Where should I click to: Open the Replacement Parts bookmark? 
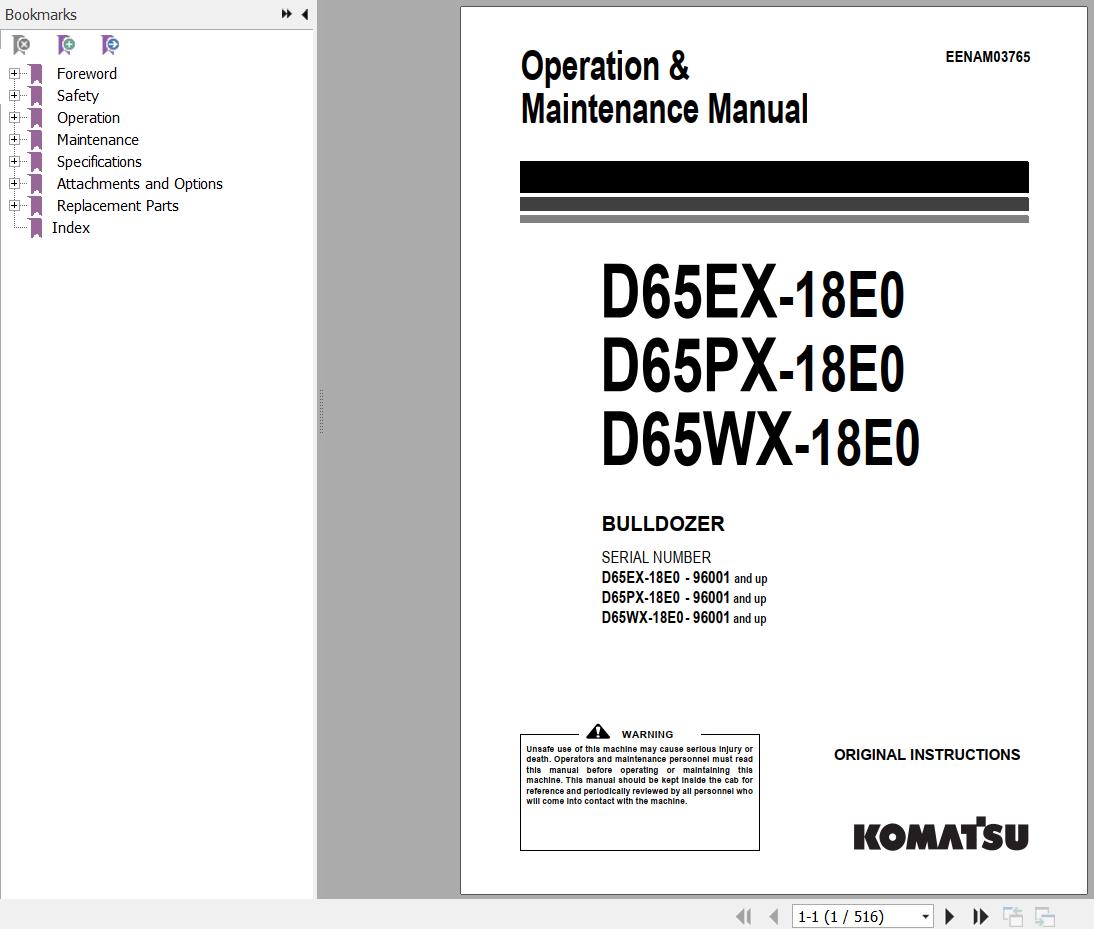[x=117, y=206]
